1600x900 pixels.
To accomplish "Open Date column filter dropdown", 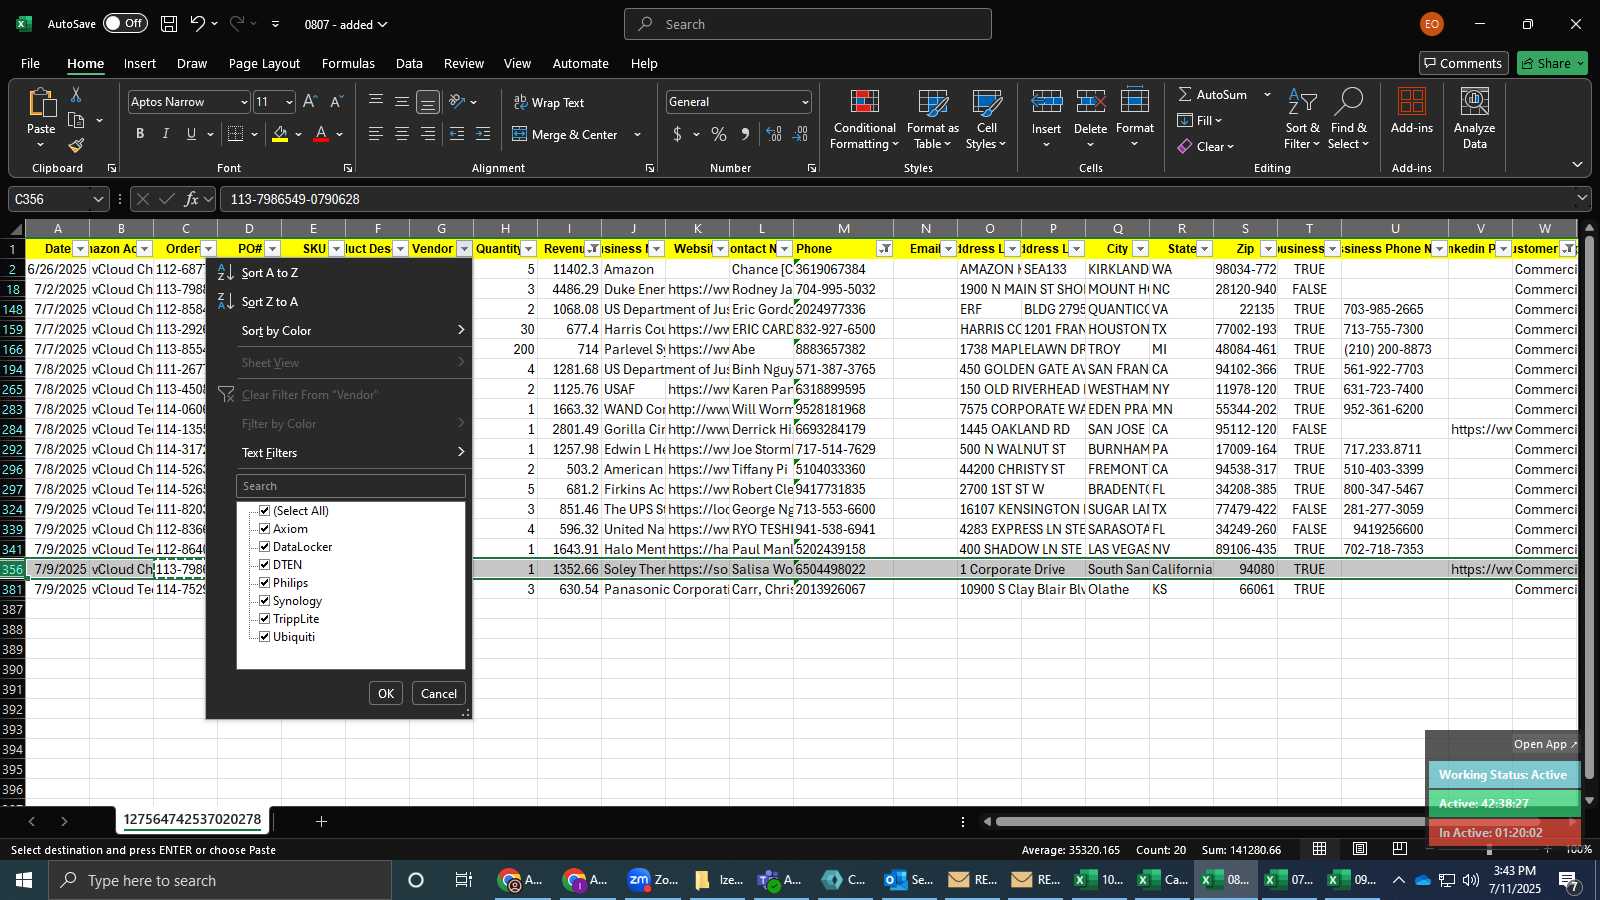I will point(80,249).
